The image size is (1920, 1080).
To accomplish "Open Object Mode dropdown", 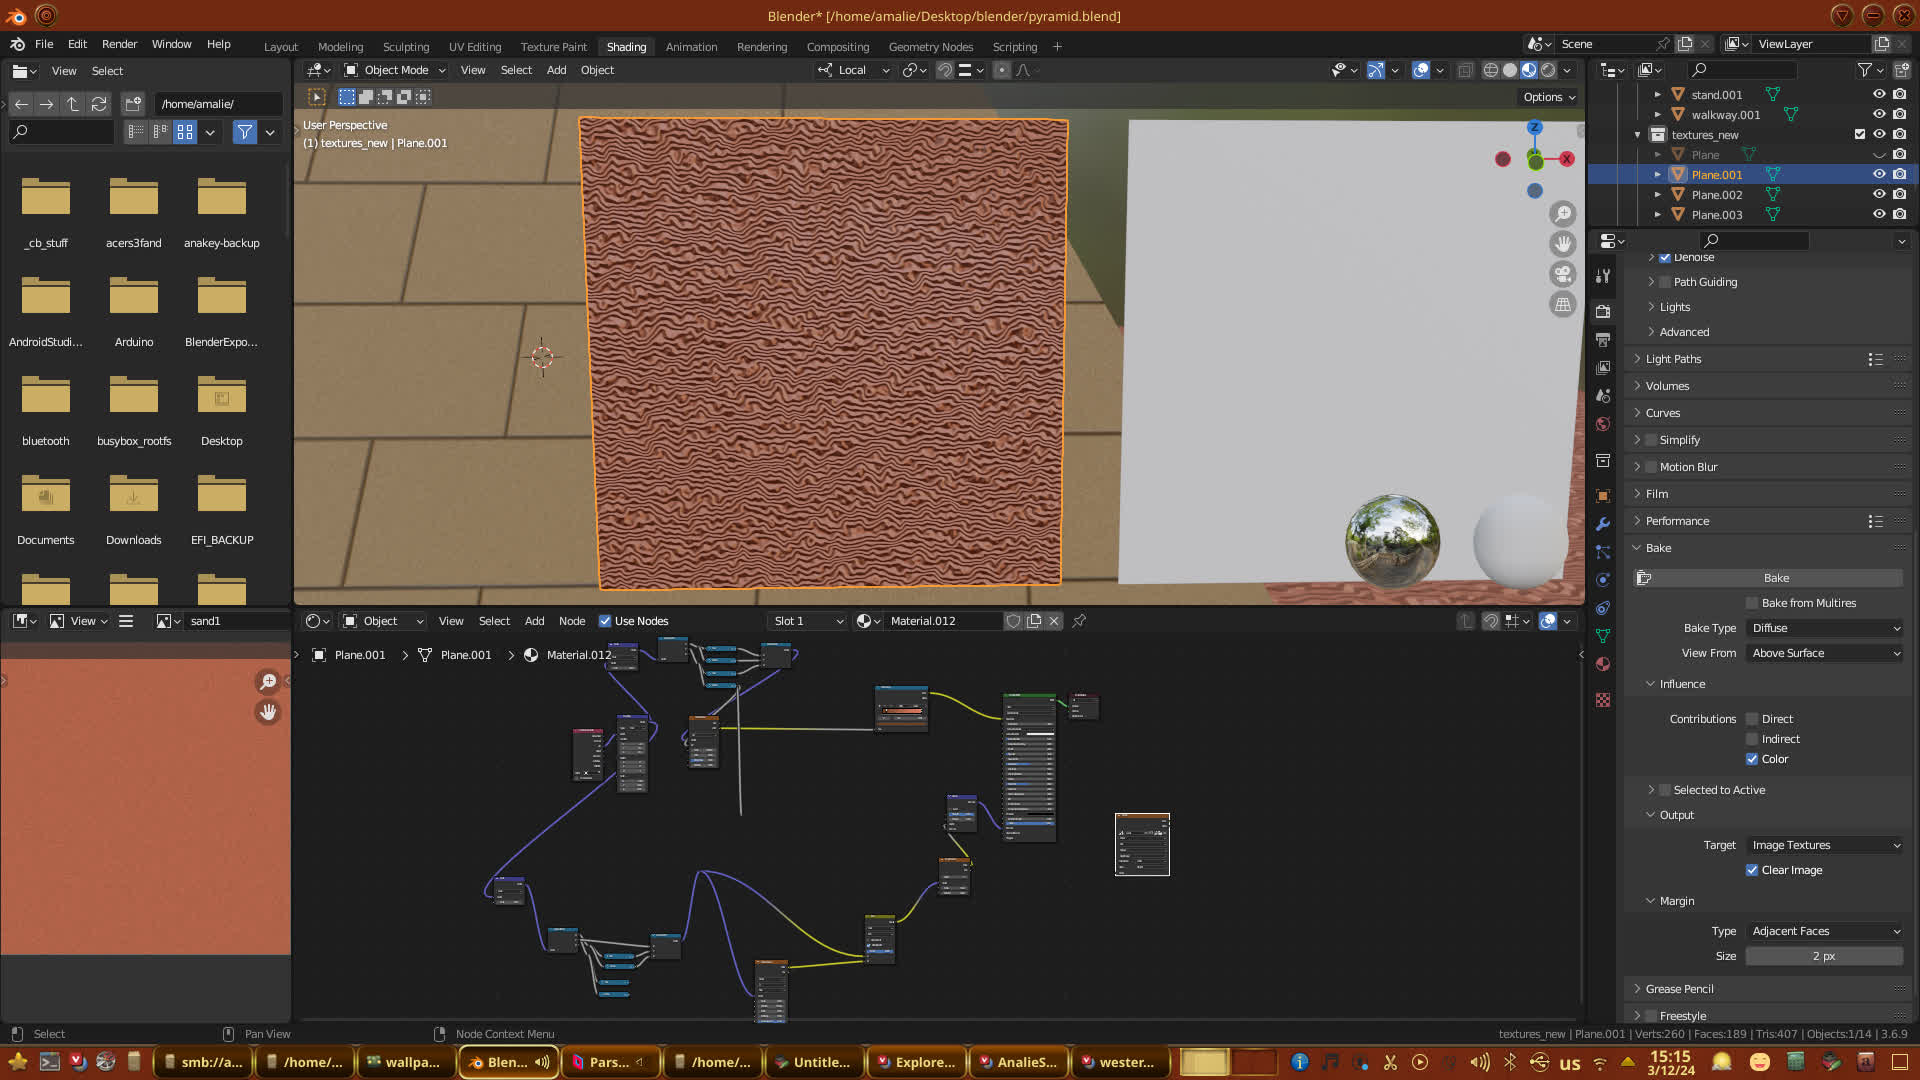I will (395, 70).
